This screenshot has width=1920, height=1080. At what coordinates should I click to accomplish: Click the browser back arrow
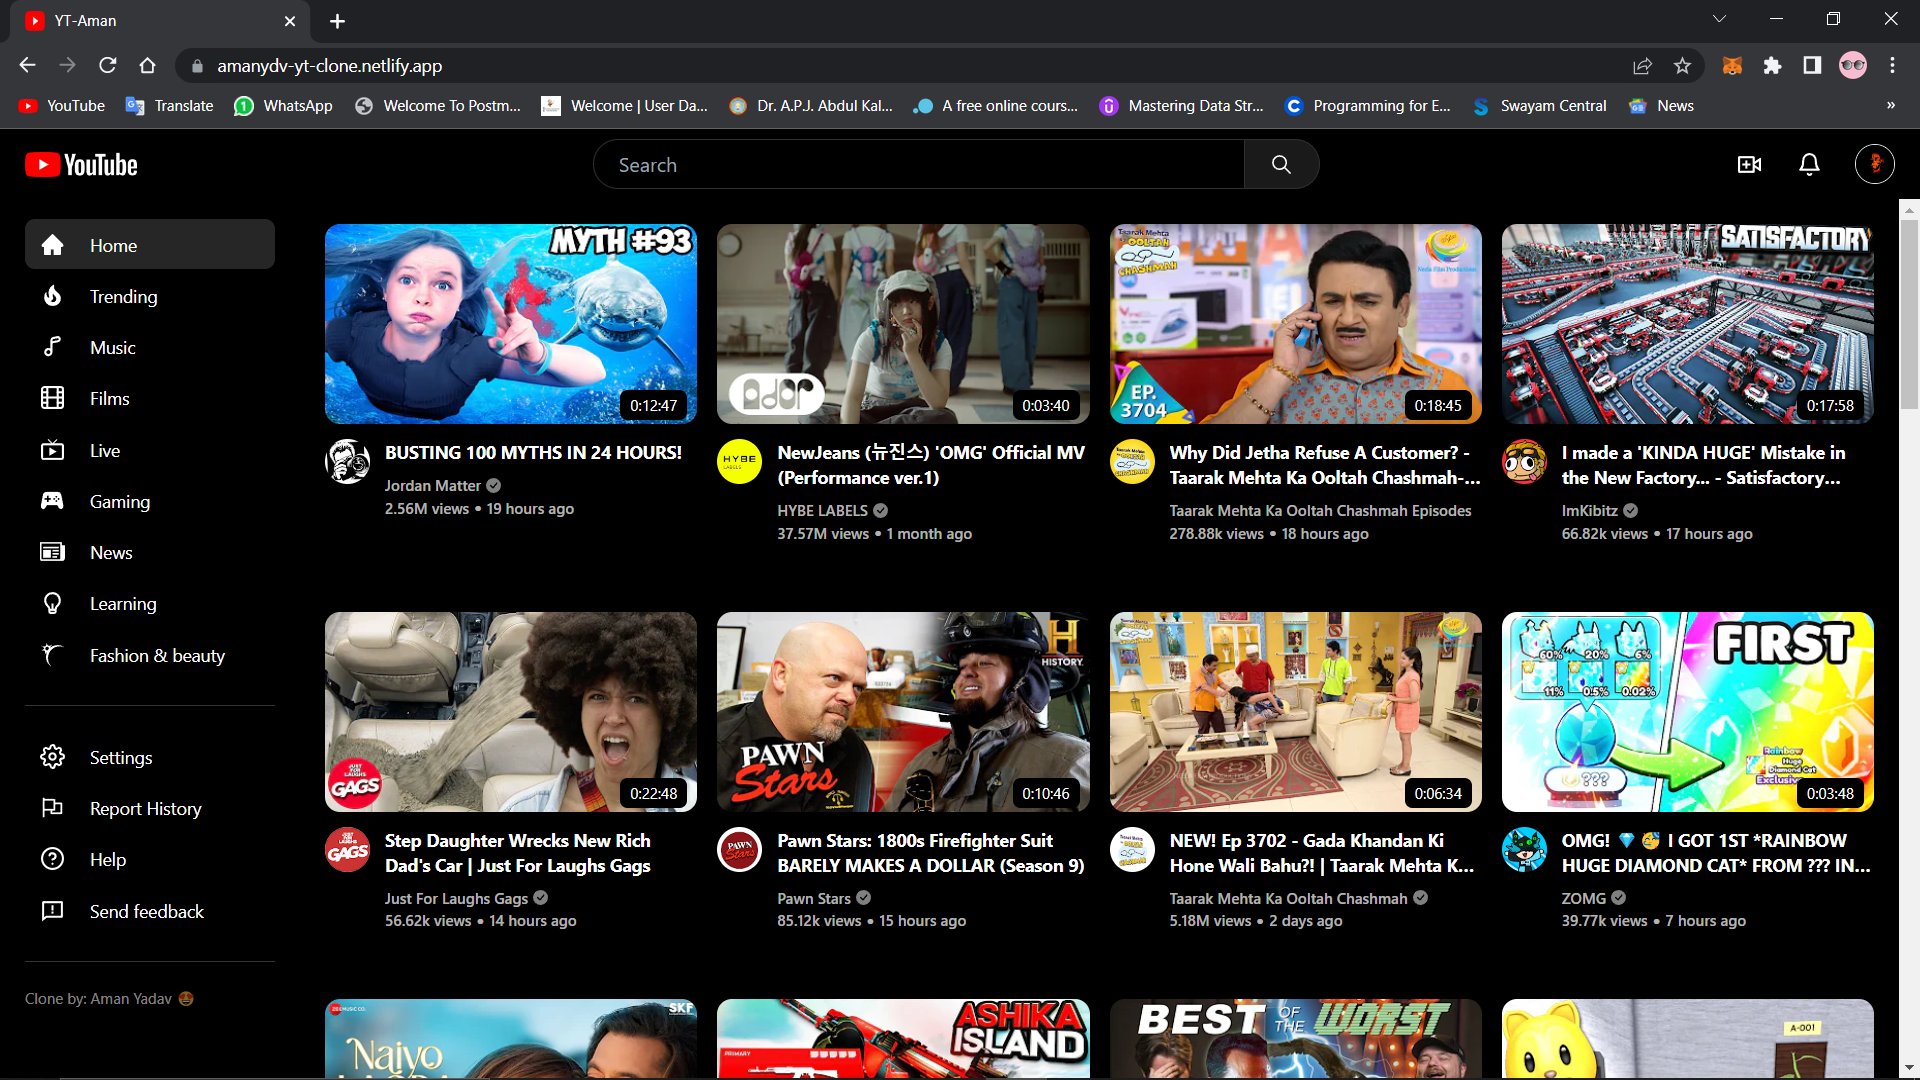(x=27, y=66)
